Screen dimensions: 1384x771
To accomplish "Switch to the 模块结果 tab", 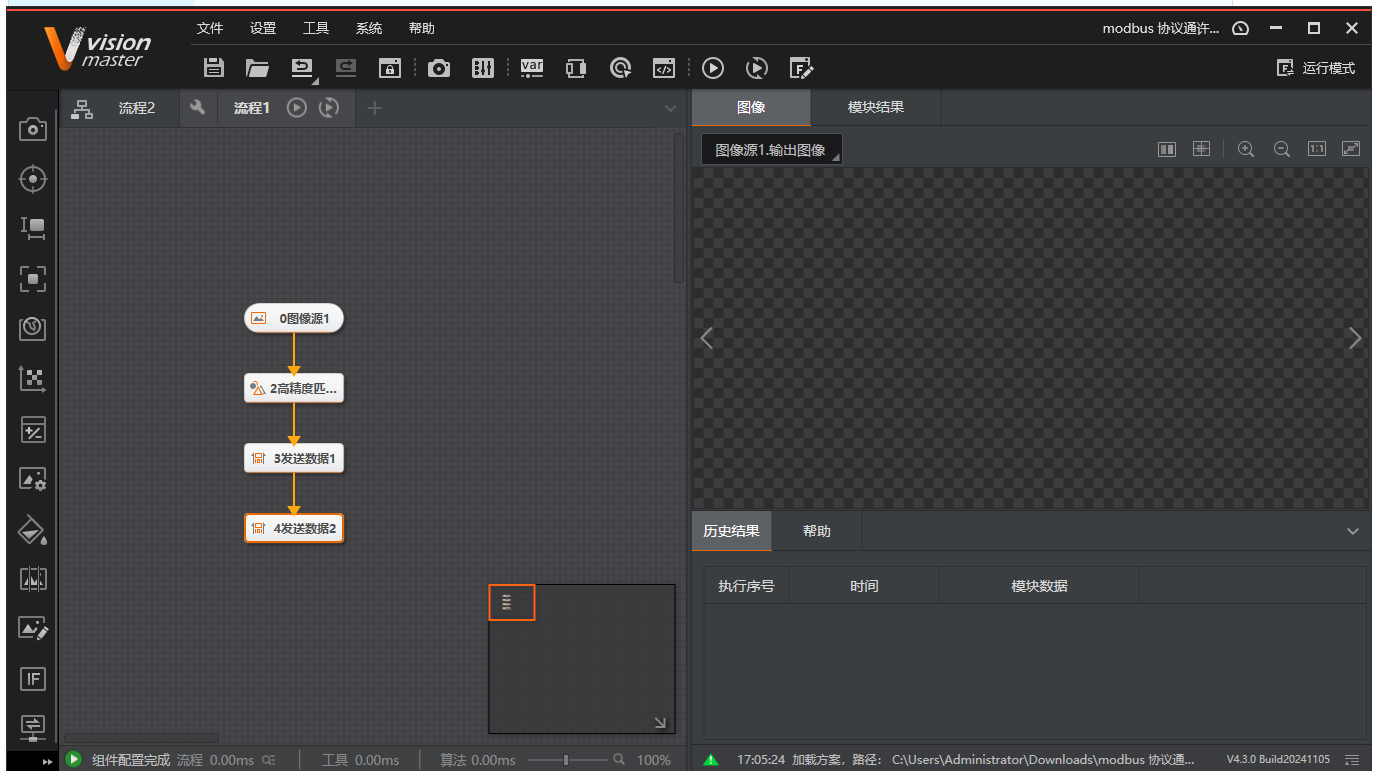I will click(875, 107).
